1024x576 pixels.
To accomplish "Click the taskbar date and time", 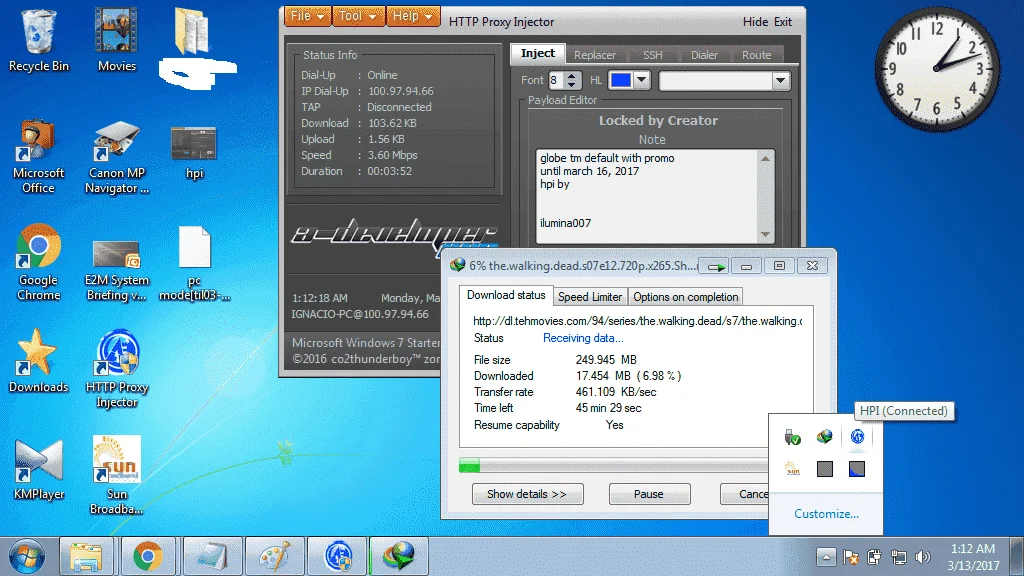I will tap(972, 557).
